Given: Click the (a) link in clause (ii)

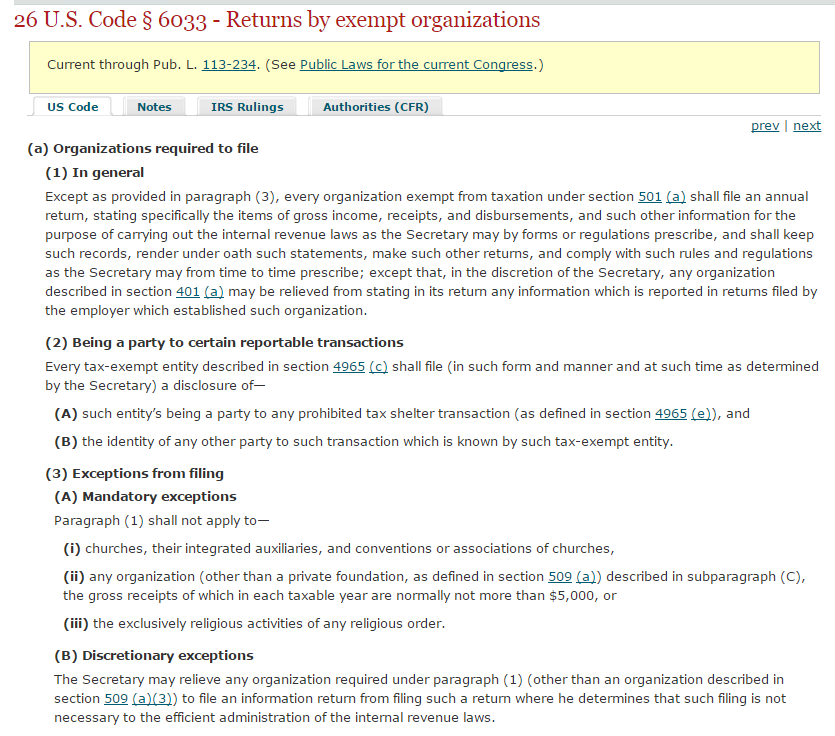Looking at the screenshot, I should [586, 577].
